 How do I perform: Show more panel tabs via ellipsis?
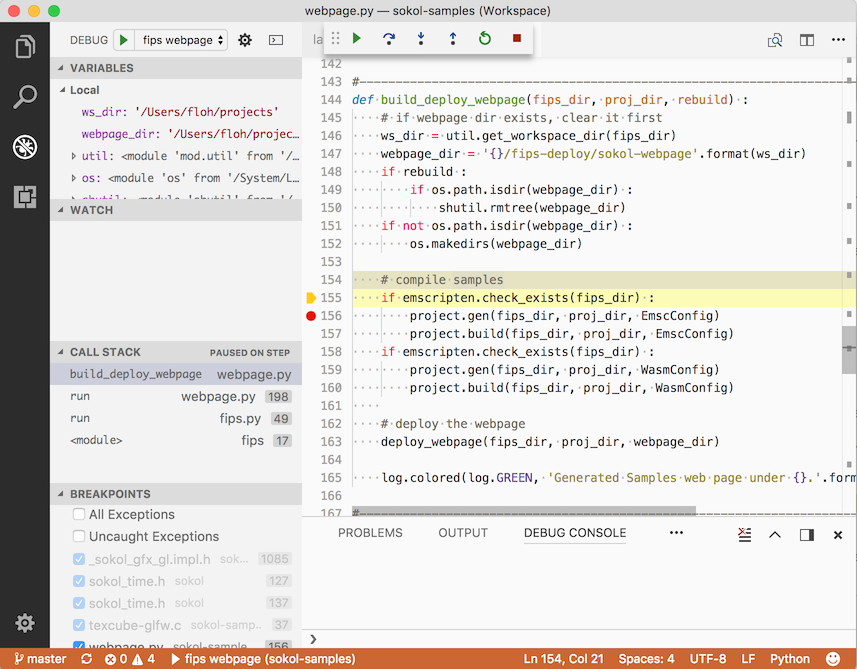click(677, 533)
